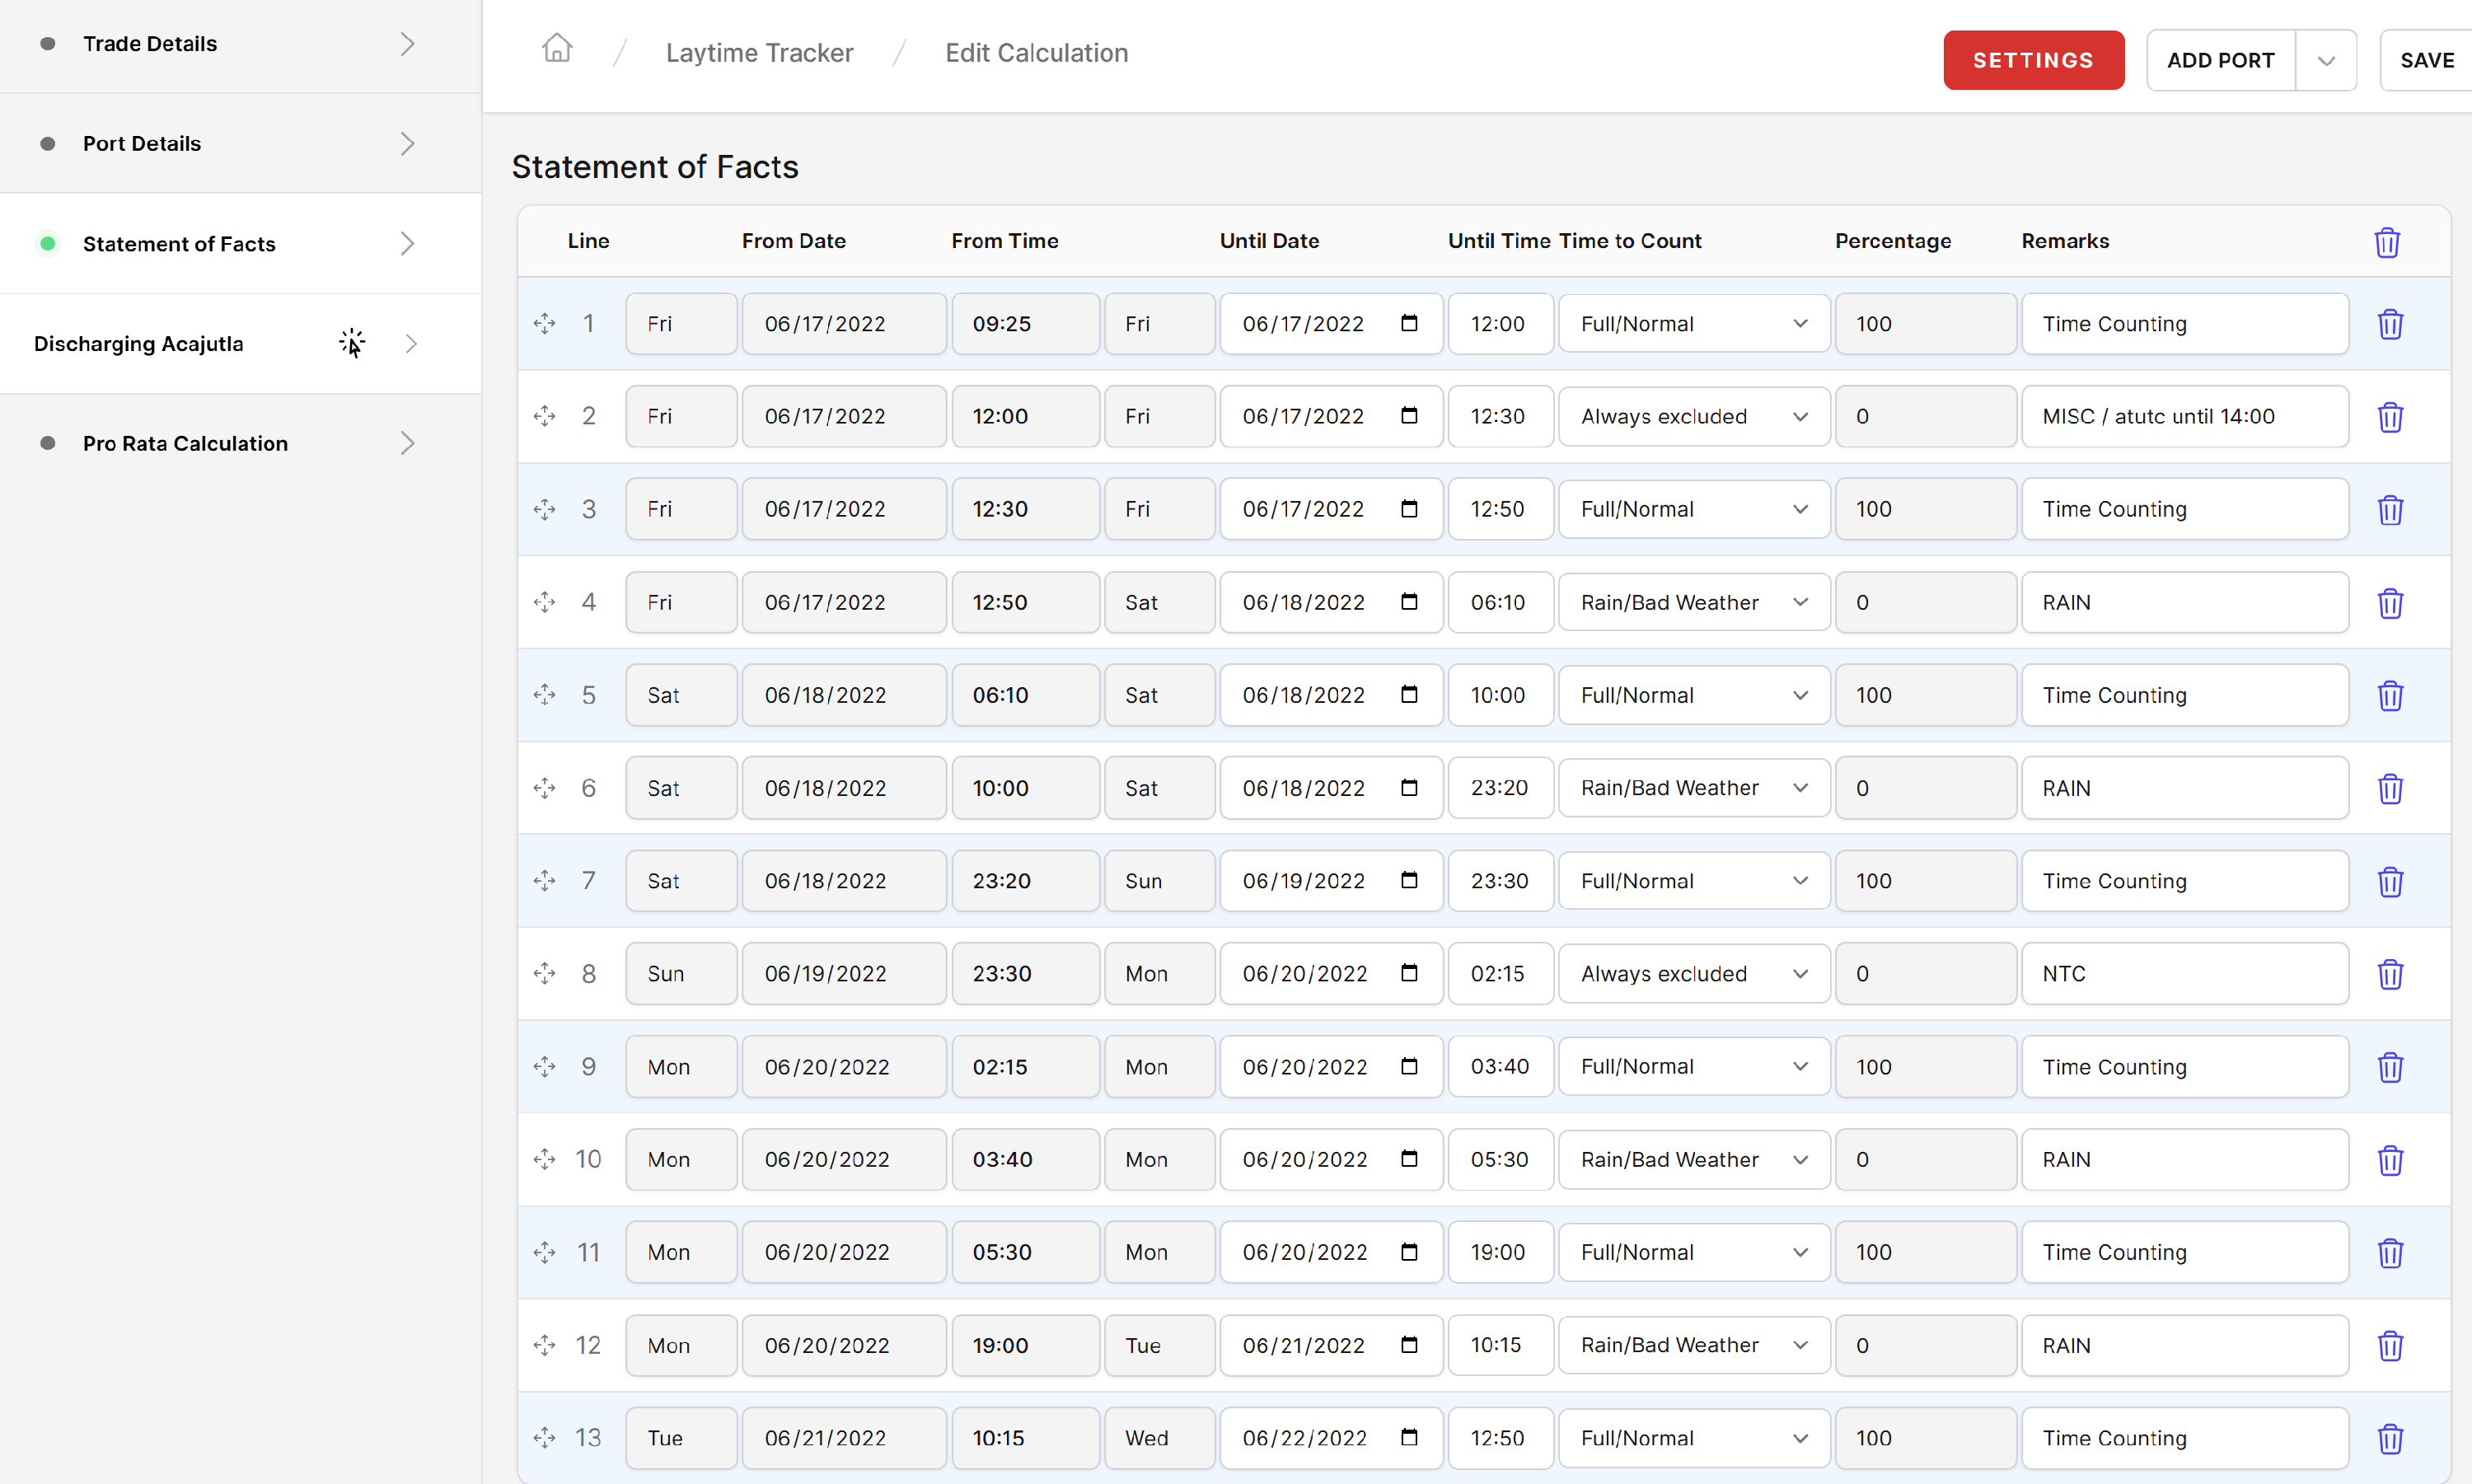Grab the drag handle on line 3
The image size is (2472, 1484).
point(544,510)
